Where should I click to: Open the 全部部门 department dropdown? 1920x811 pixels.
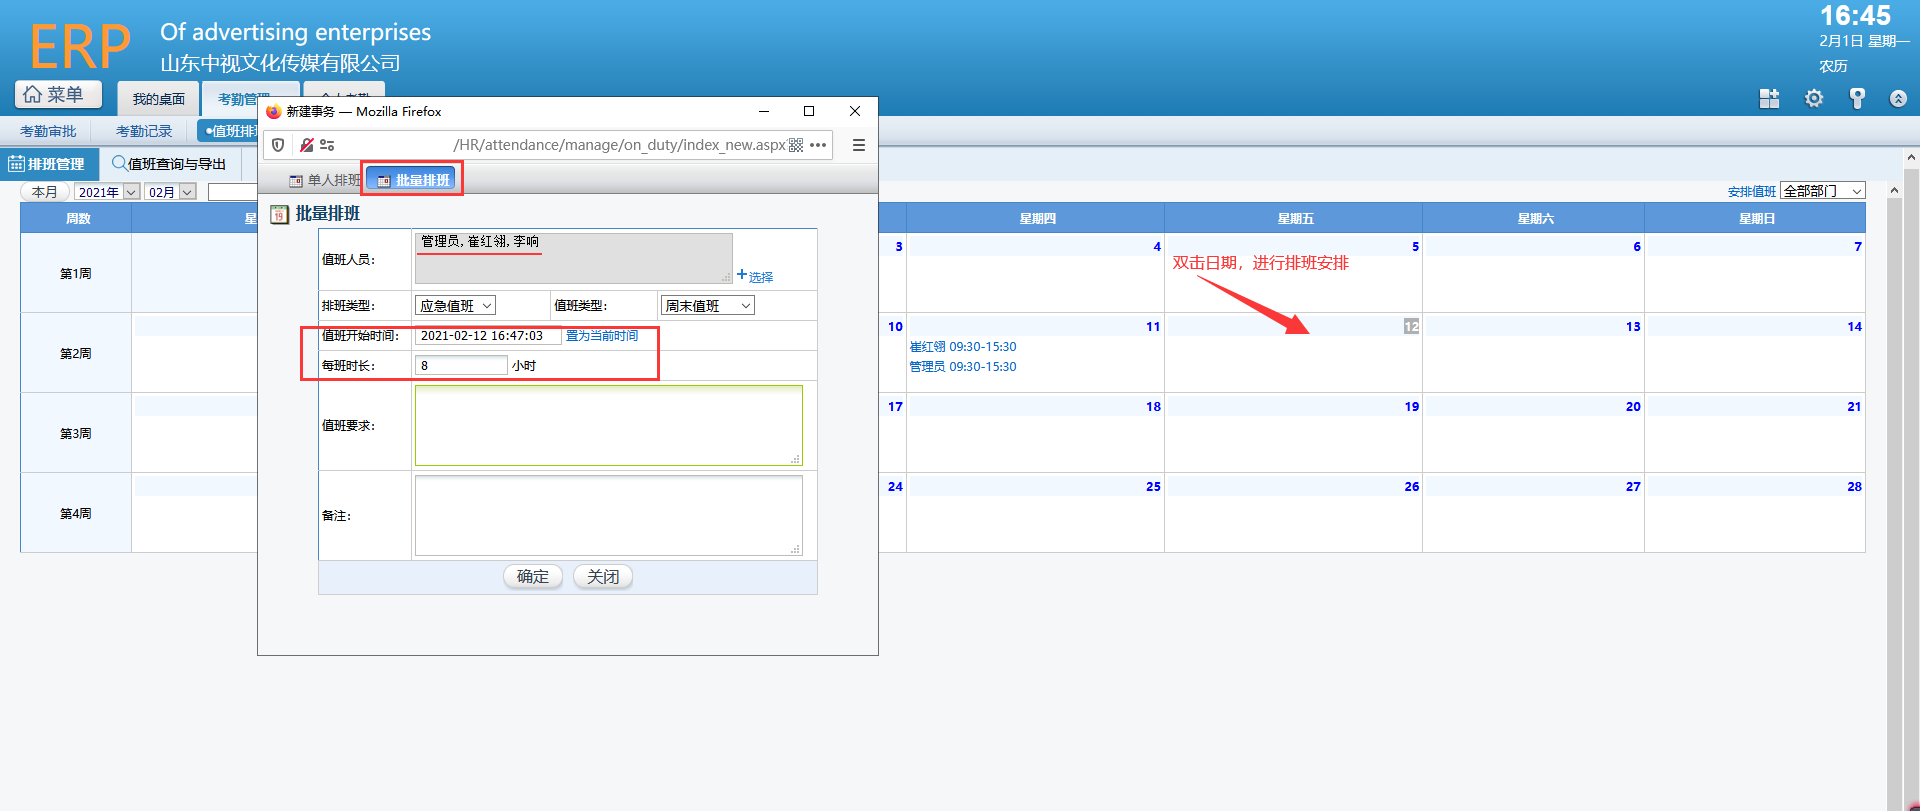pyautogui.click(x=1822, y=191)
